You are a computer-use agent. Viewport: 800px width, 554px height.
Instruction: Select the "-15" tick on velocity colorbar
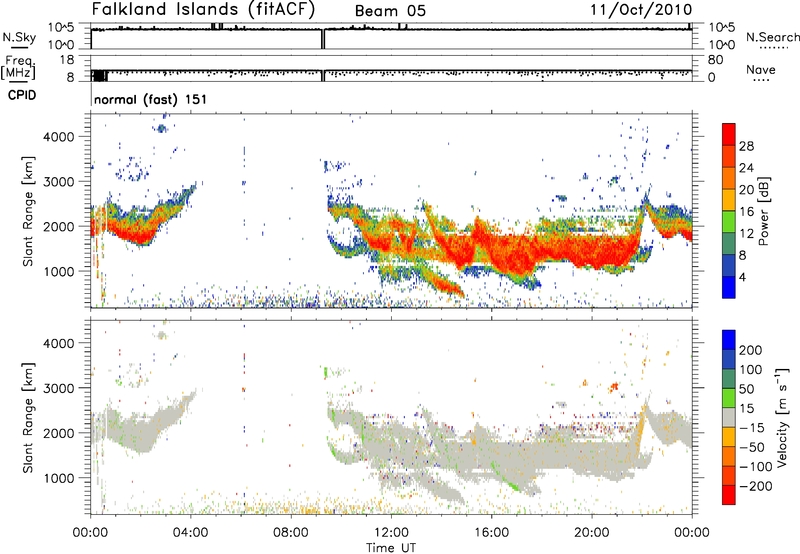tap(752, 428)
